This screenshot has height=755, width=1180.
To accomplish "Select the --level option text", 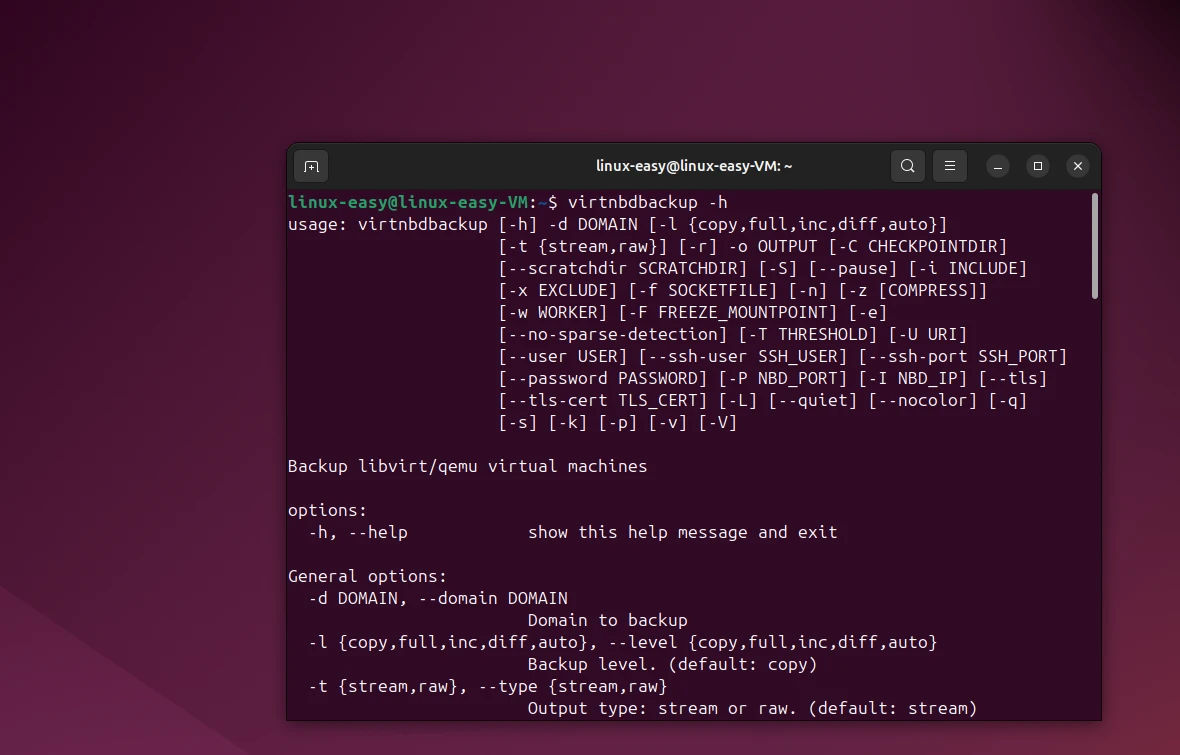I will point(642,642).
